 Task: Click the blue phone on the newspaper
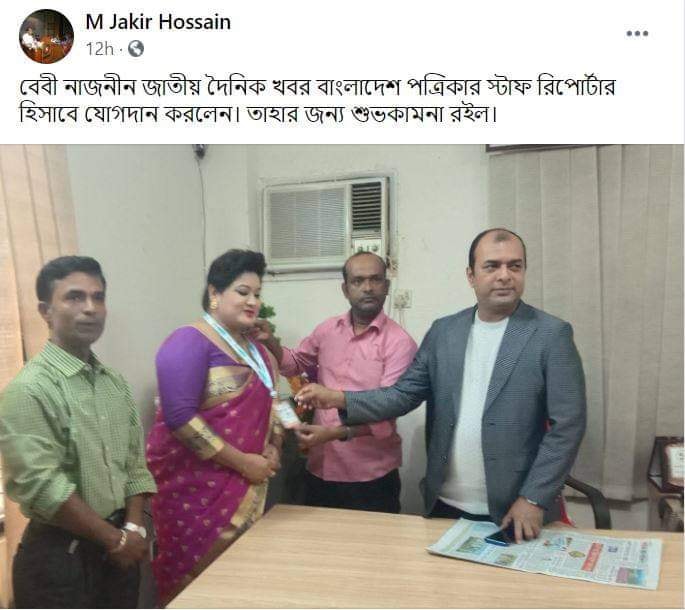click(501, 536)
